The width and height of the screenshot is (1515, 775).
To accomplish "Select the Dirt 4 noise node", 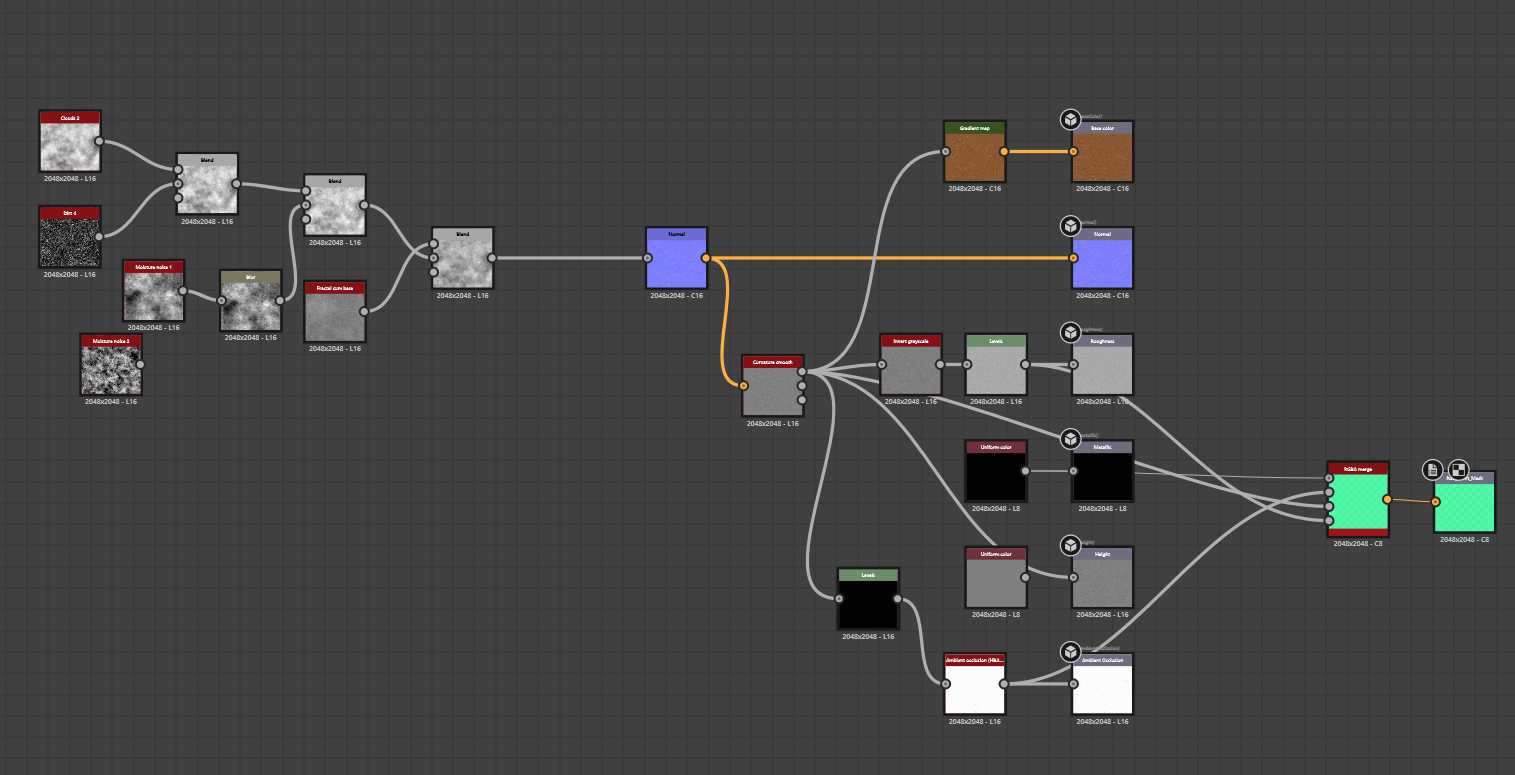I will click(70, 237).
